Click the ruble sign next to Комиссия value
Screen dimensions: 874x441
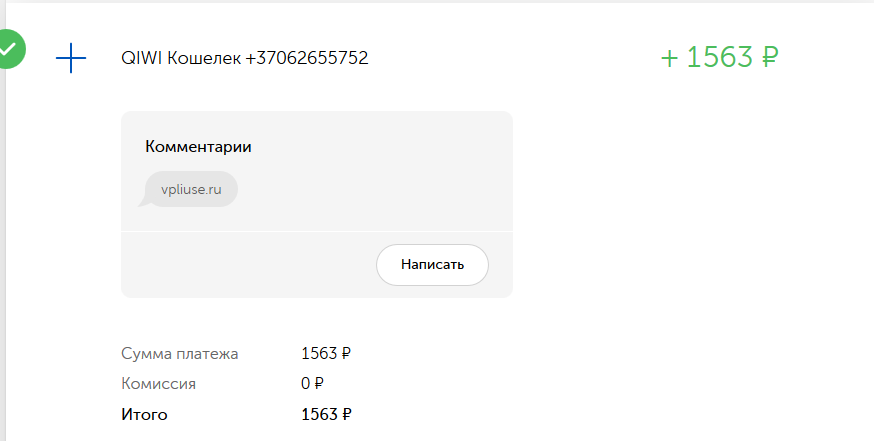(319, 384)
